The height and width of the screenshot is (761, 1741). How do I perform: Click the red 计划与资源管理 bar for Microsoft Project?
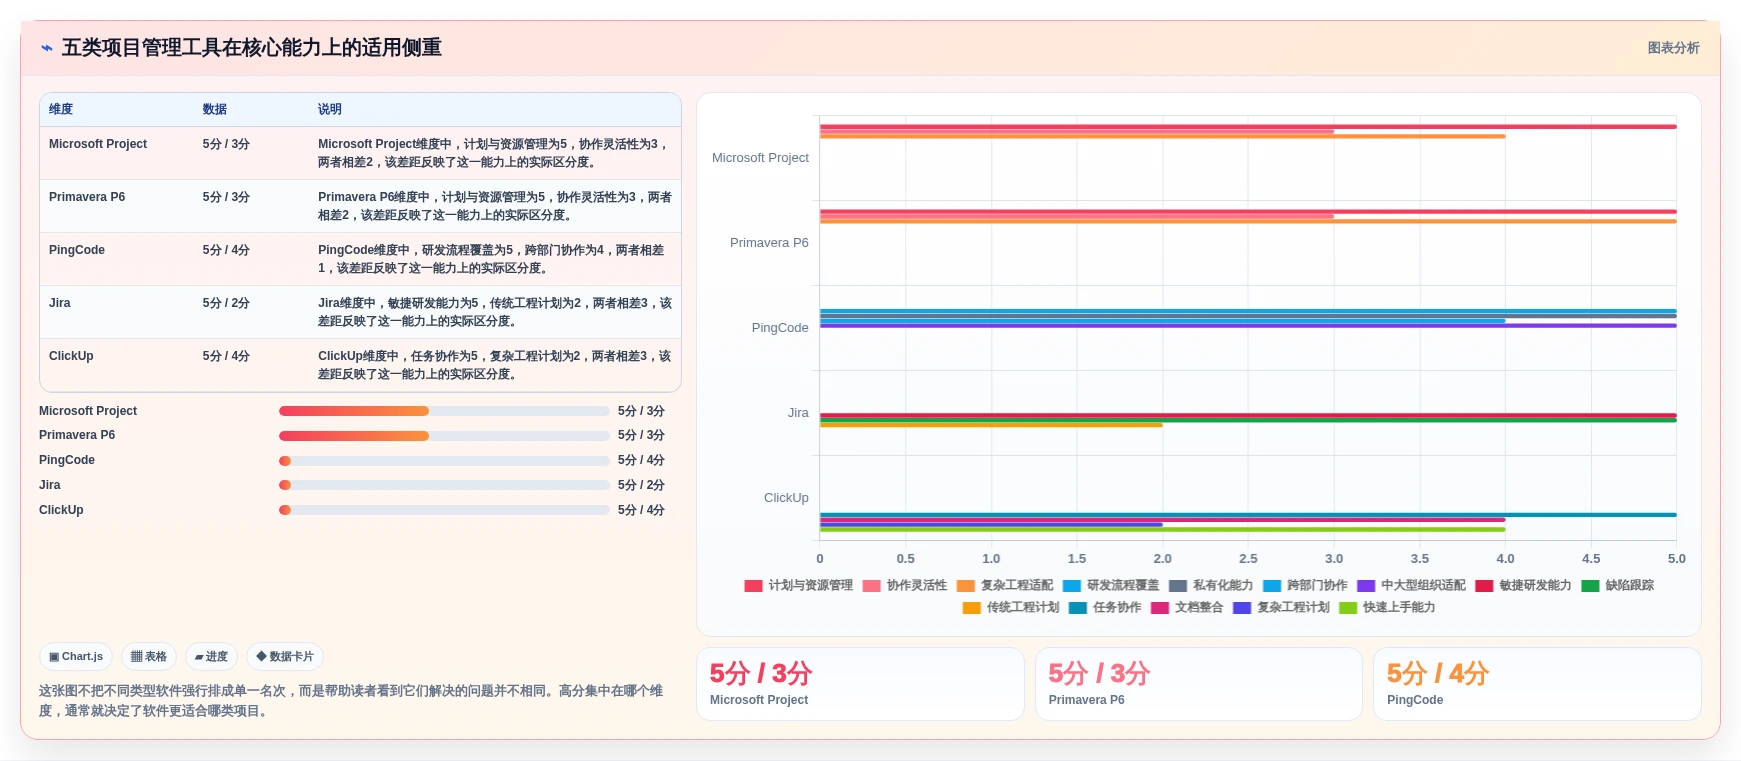(1248, 127)
